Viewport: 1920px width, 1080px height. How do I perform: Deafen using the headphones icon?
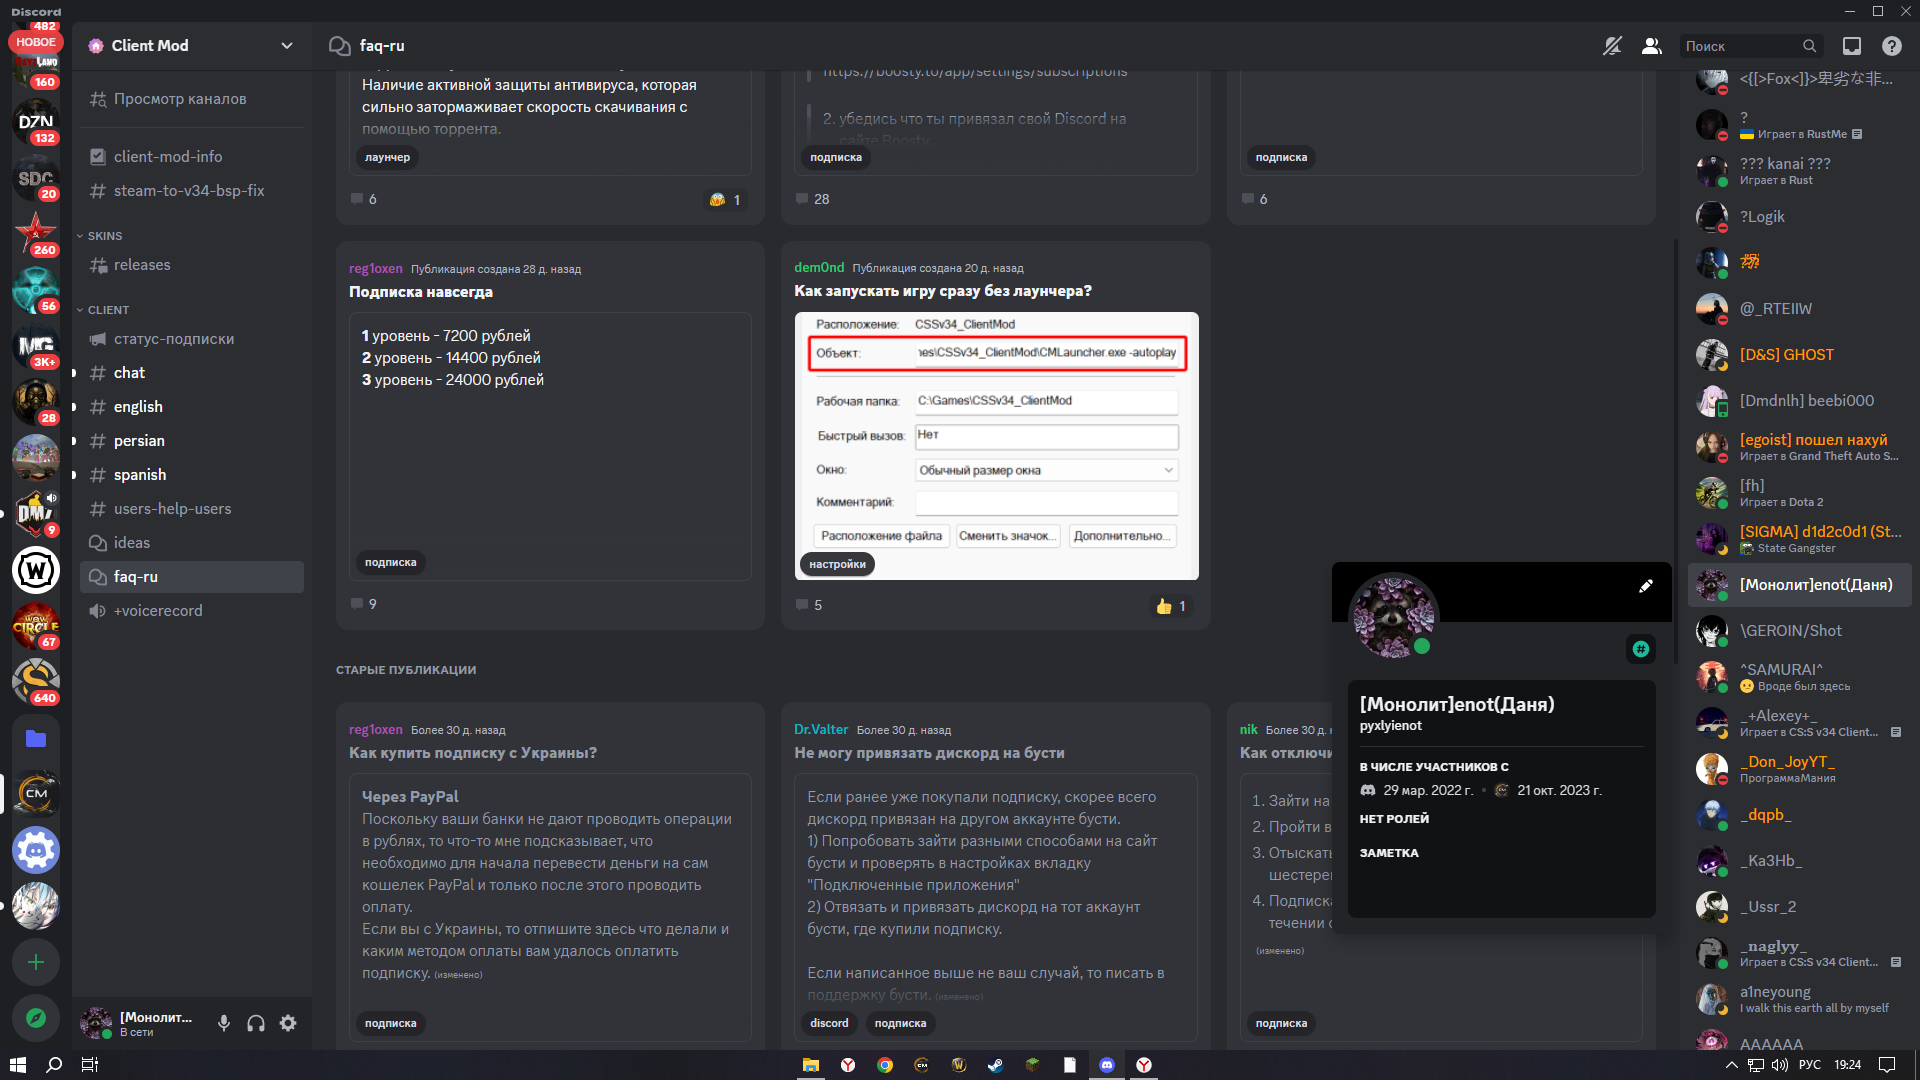[x=256, y=1023]
